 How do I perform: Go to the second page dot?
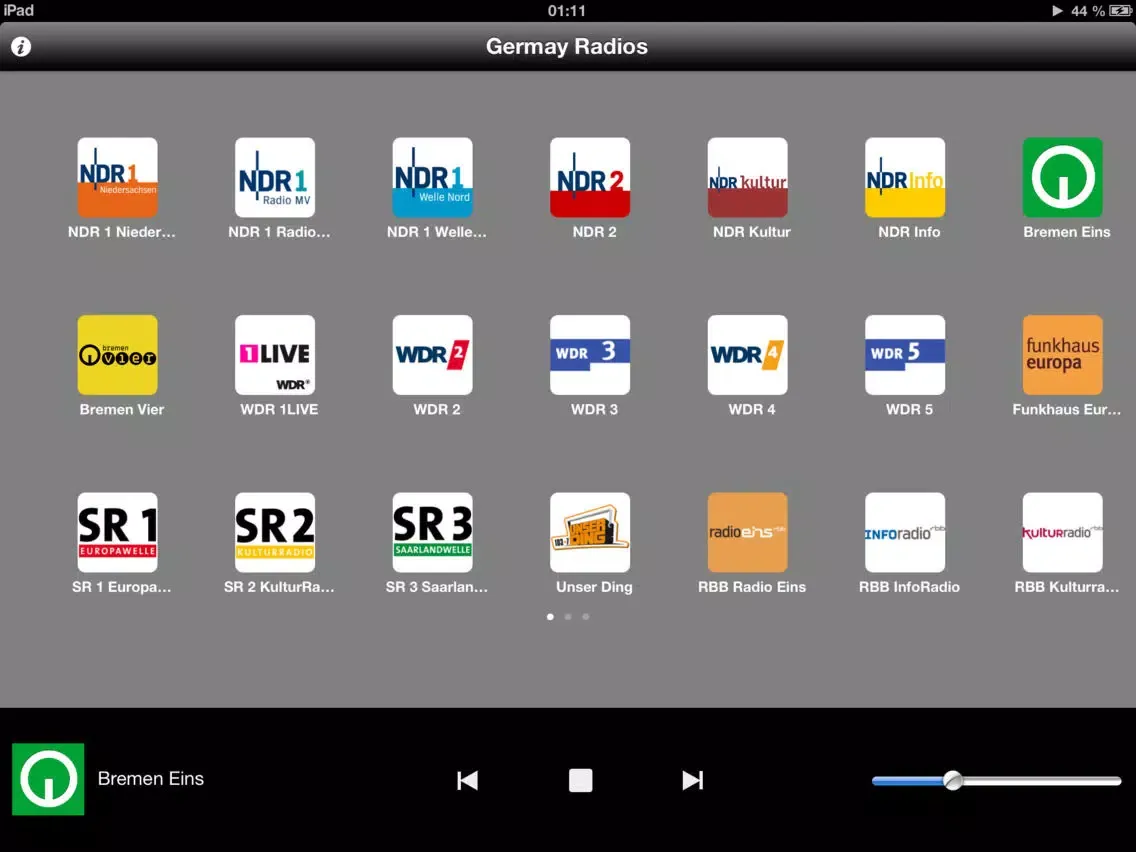[568, 617]
